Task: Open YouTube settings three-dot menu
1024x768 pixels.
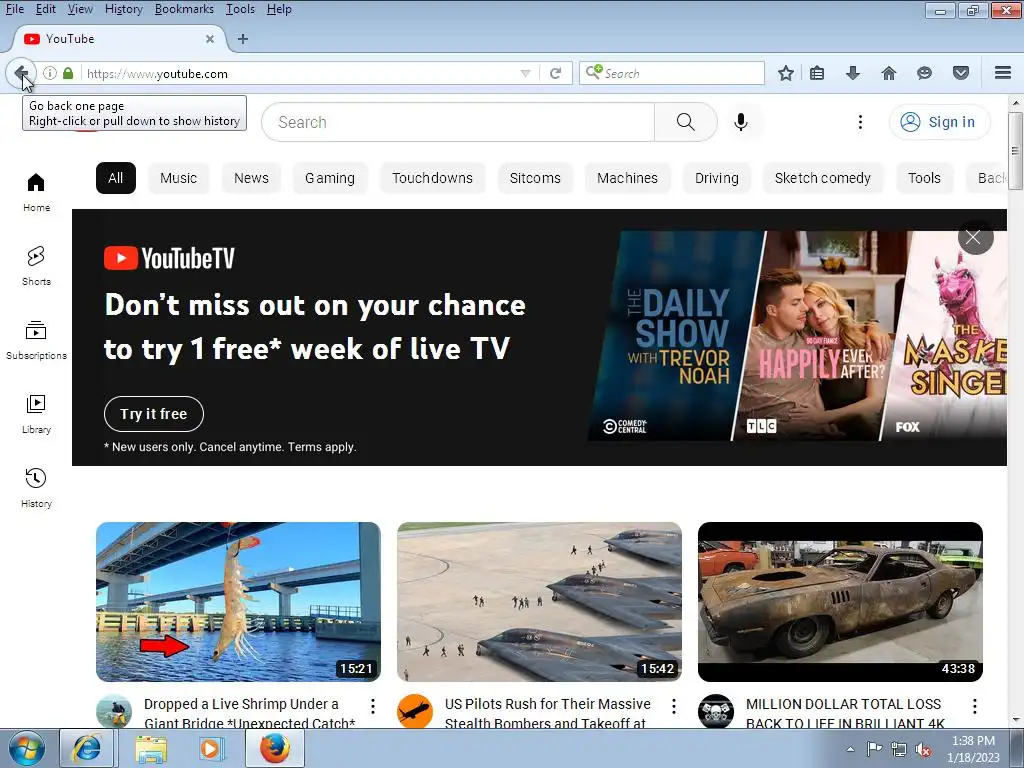Action: coord(860,122)
